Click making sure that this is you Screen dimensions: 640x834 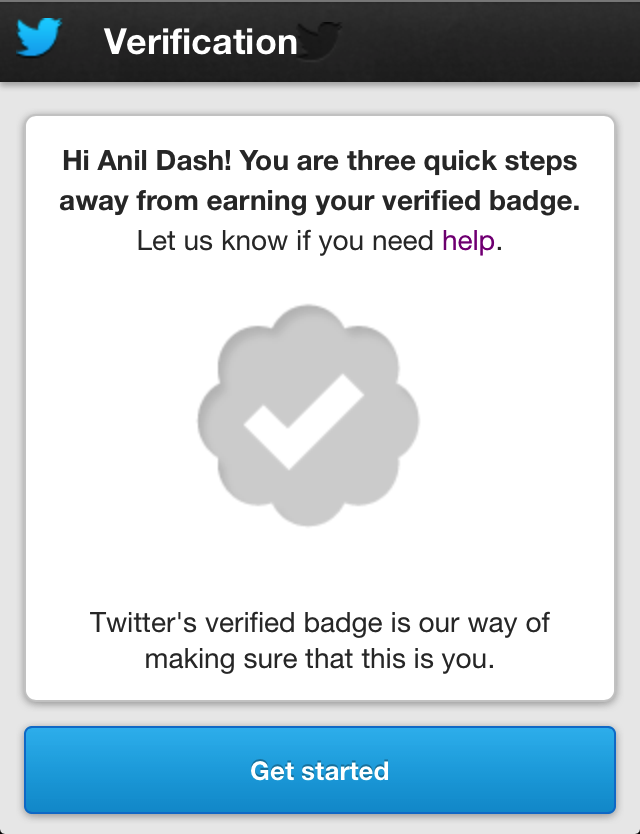pyautogui.click(x=320, y=659)
